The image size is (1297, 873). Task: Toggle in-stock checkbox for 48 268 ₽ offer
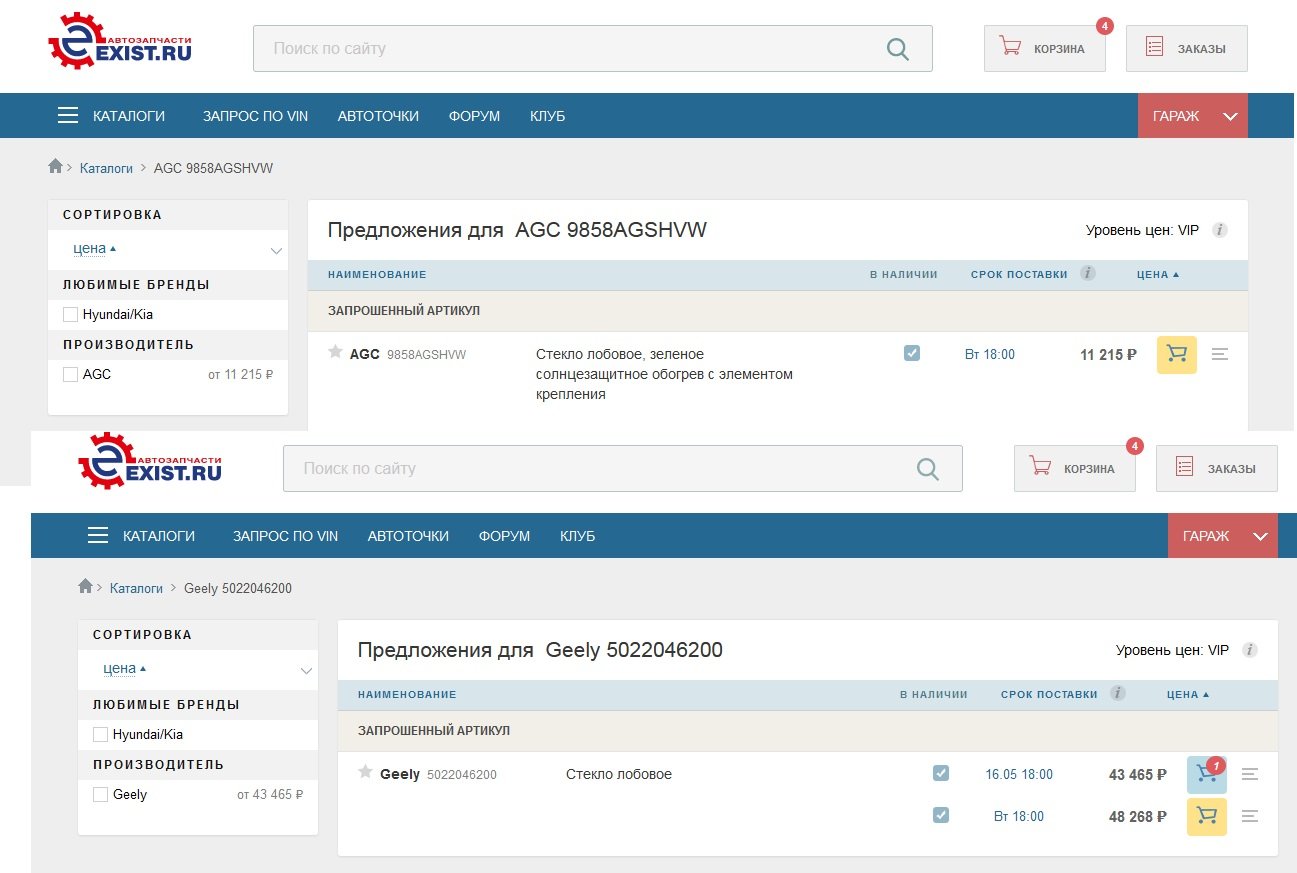940,815
